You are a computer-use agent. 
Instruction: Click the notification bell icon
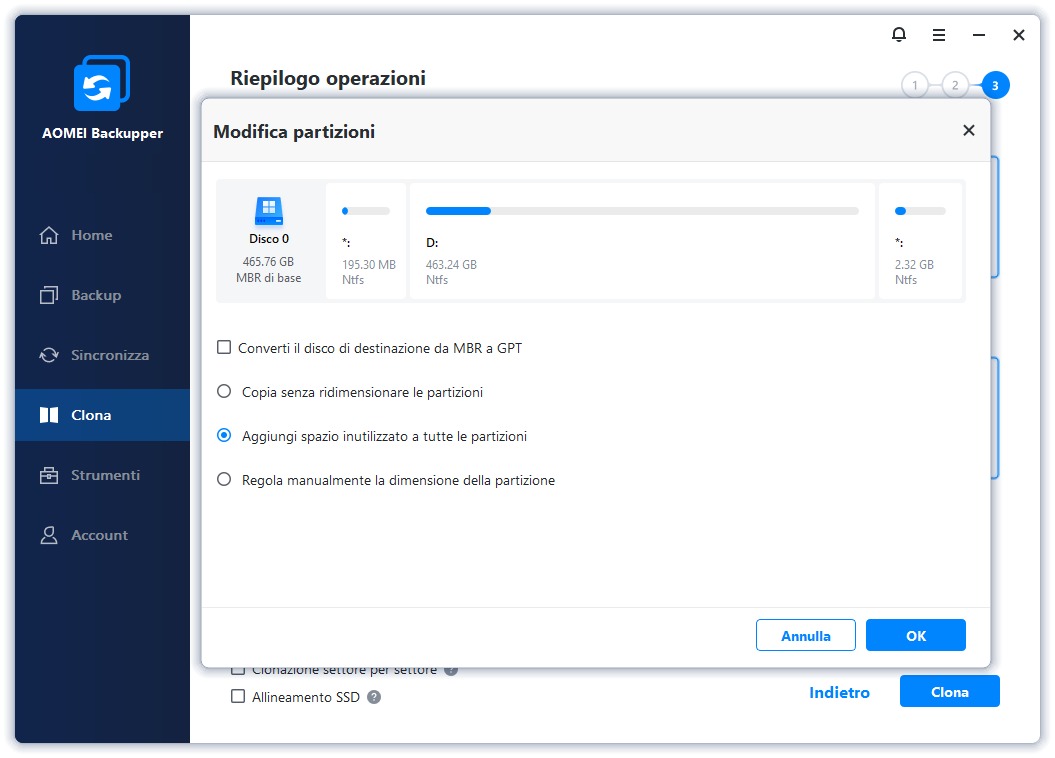(x=898, y=35)
